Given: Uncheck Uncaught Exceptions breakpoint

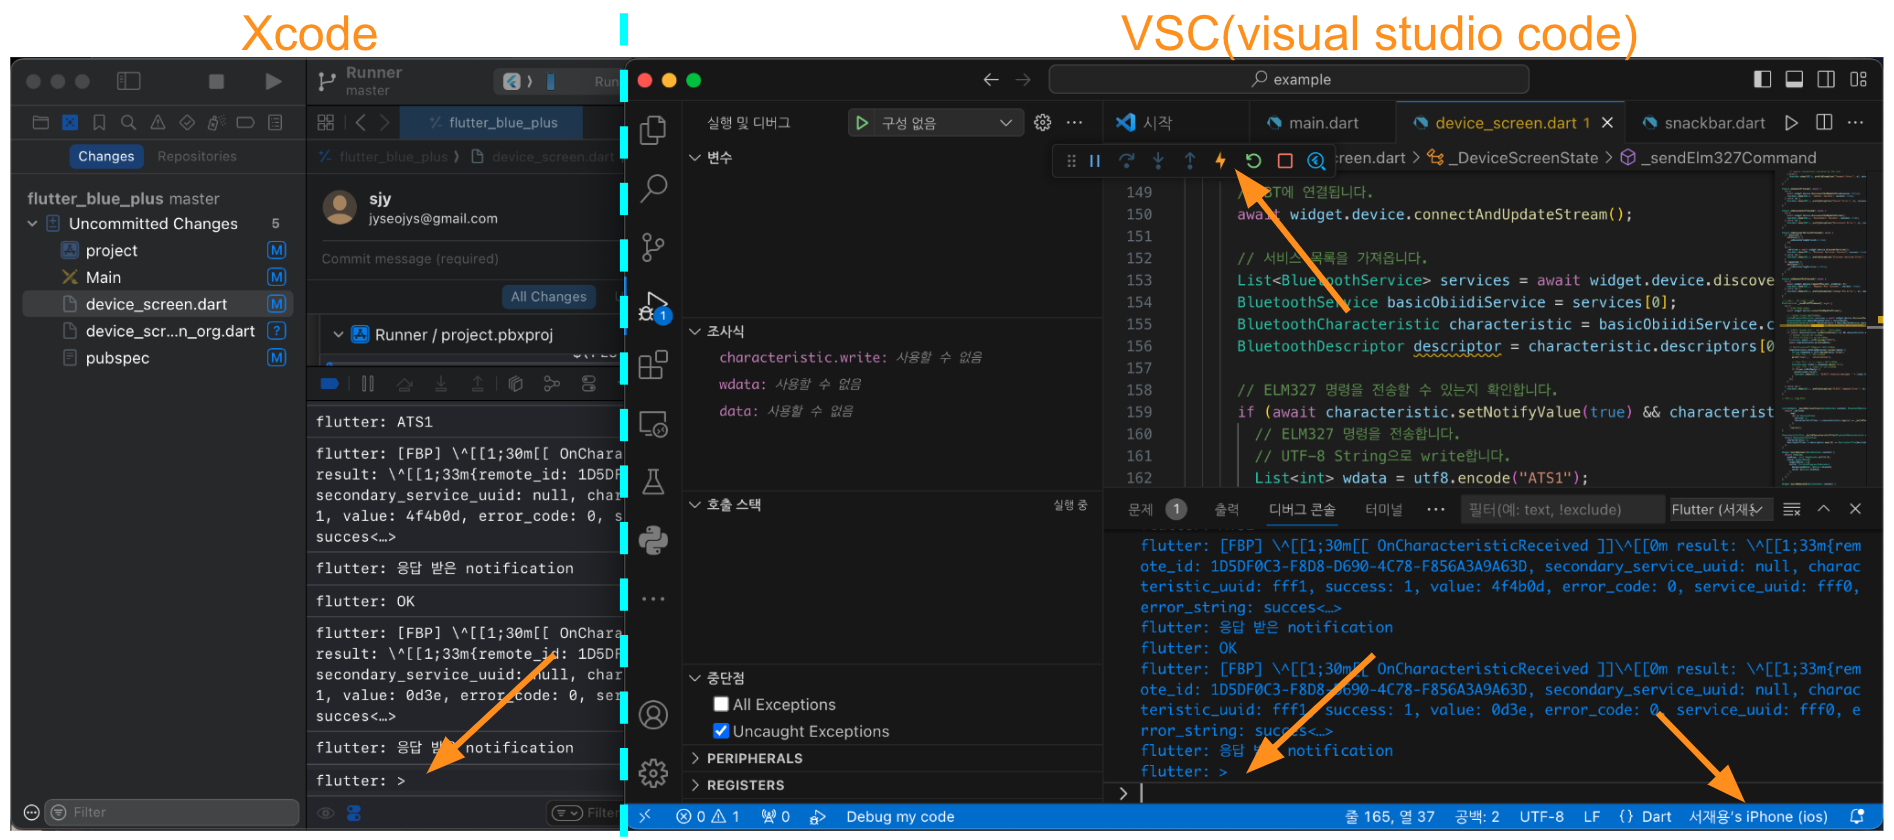Looking at the screenshot, I should 721,731.
